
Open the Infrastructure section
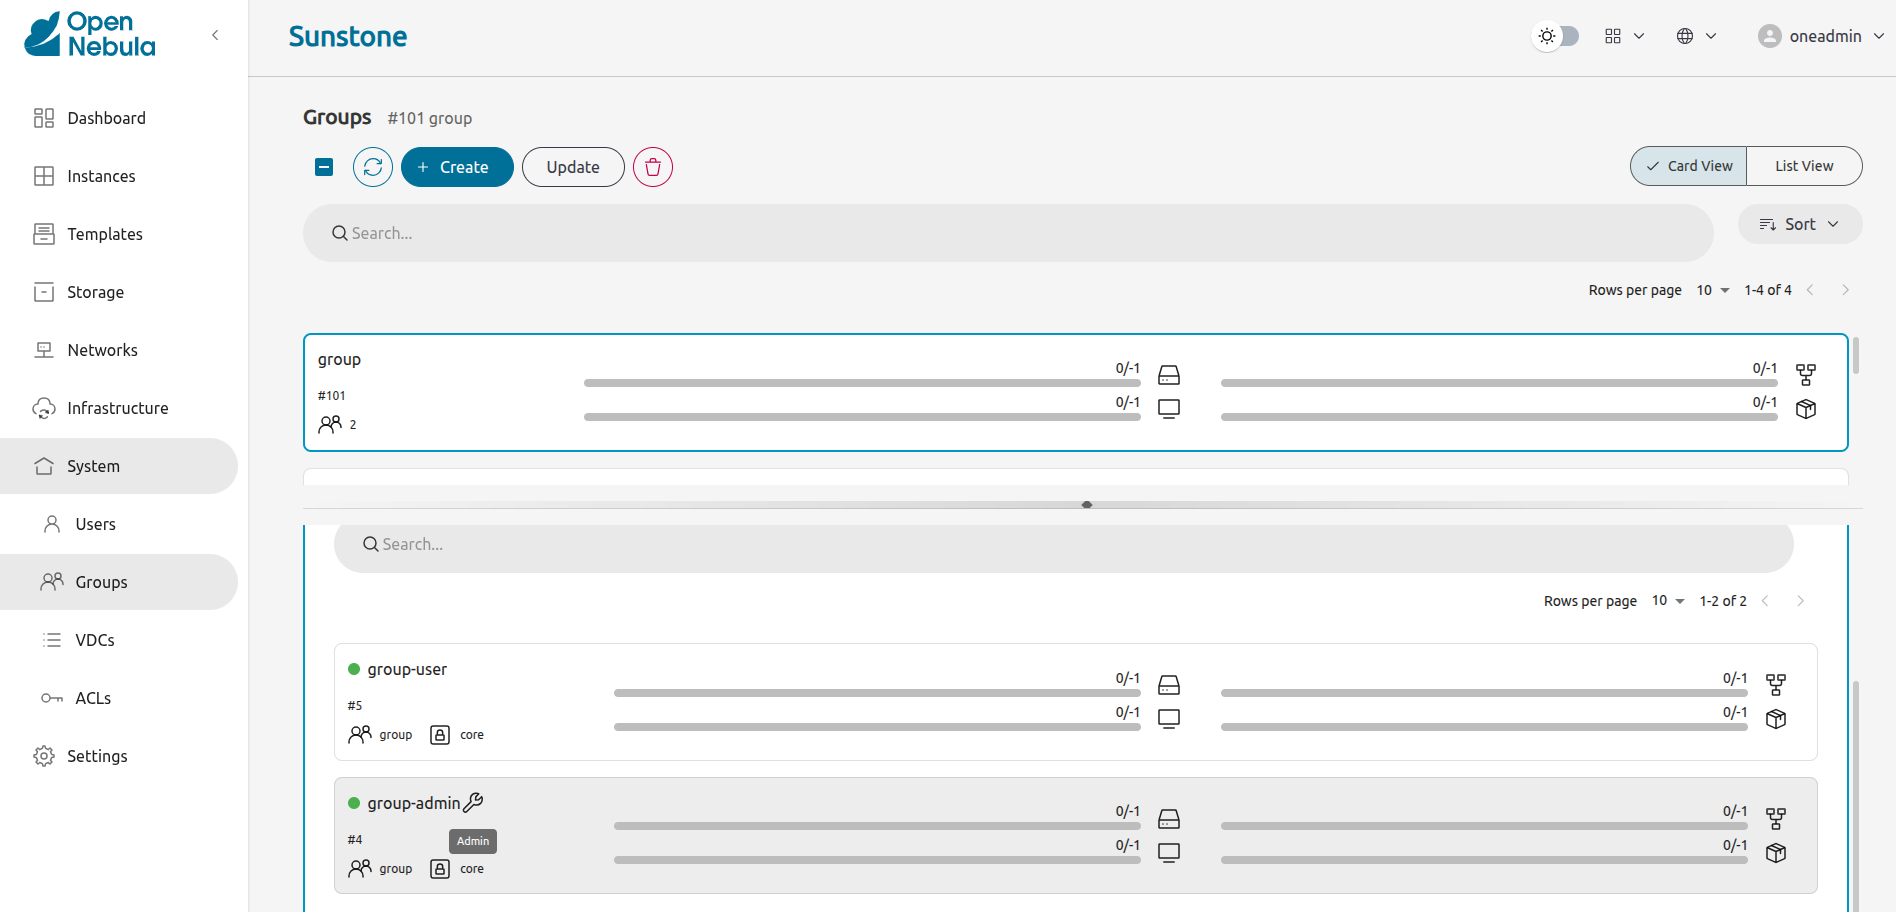[118, 408]
